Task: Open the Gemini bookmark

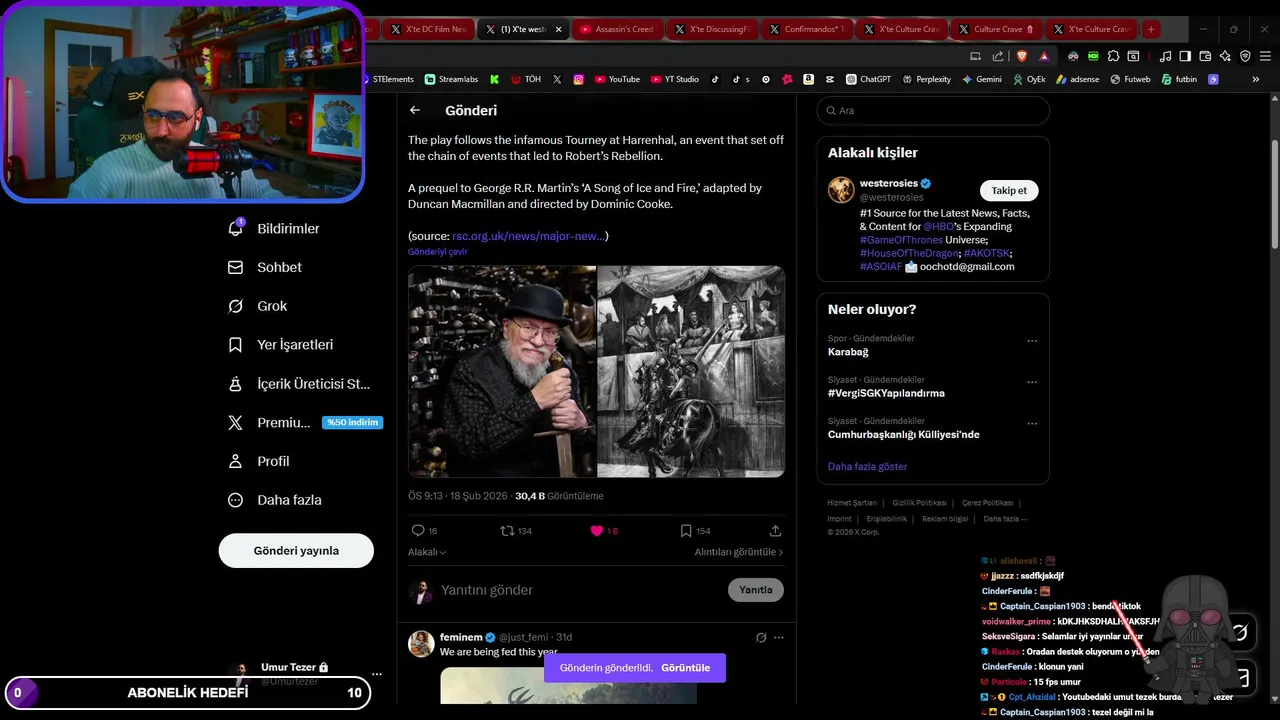Action: point(981,79)
